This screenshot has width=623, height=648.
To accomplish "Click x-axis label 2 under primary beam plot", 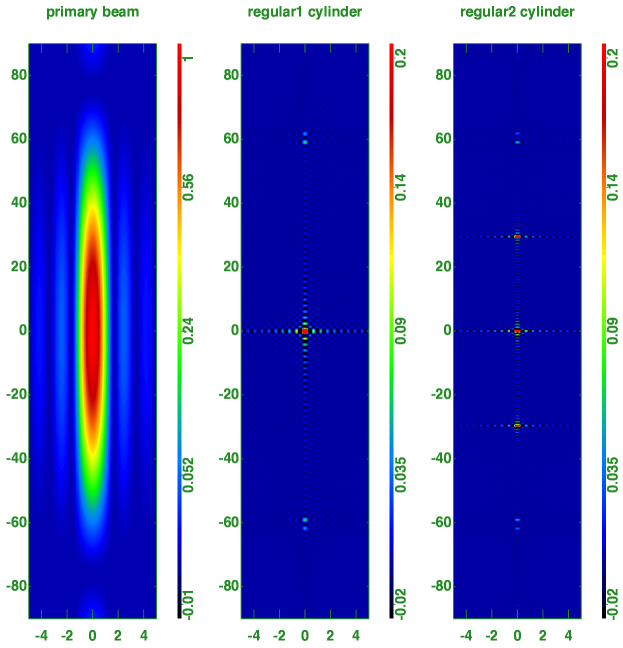I will click(x=118, y=635).
